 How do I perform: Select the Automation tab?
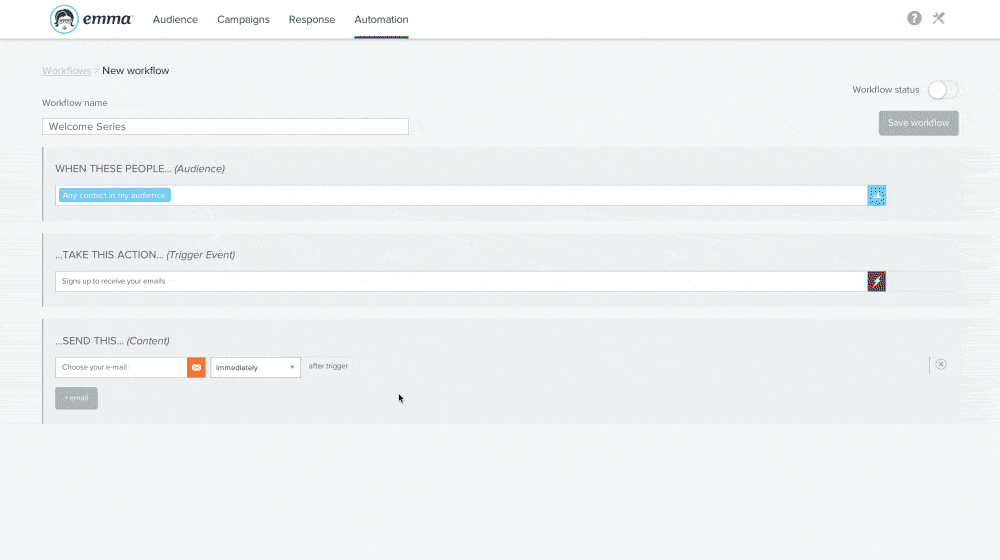tap(381, 20)
